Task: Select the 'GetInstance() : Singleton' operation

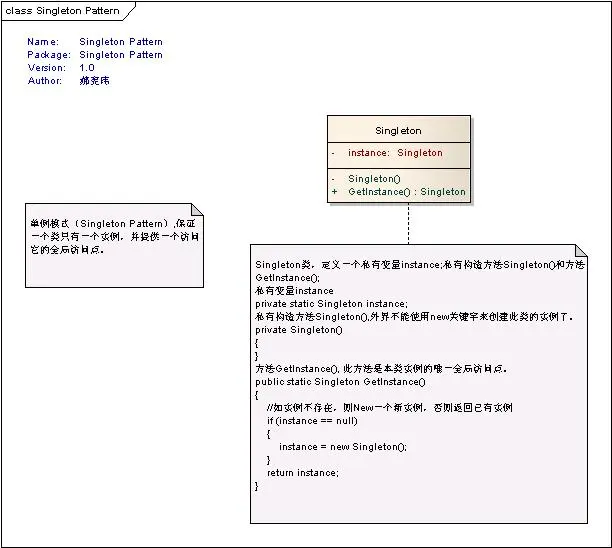Action: click(407, 192)
